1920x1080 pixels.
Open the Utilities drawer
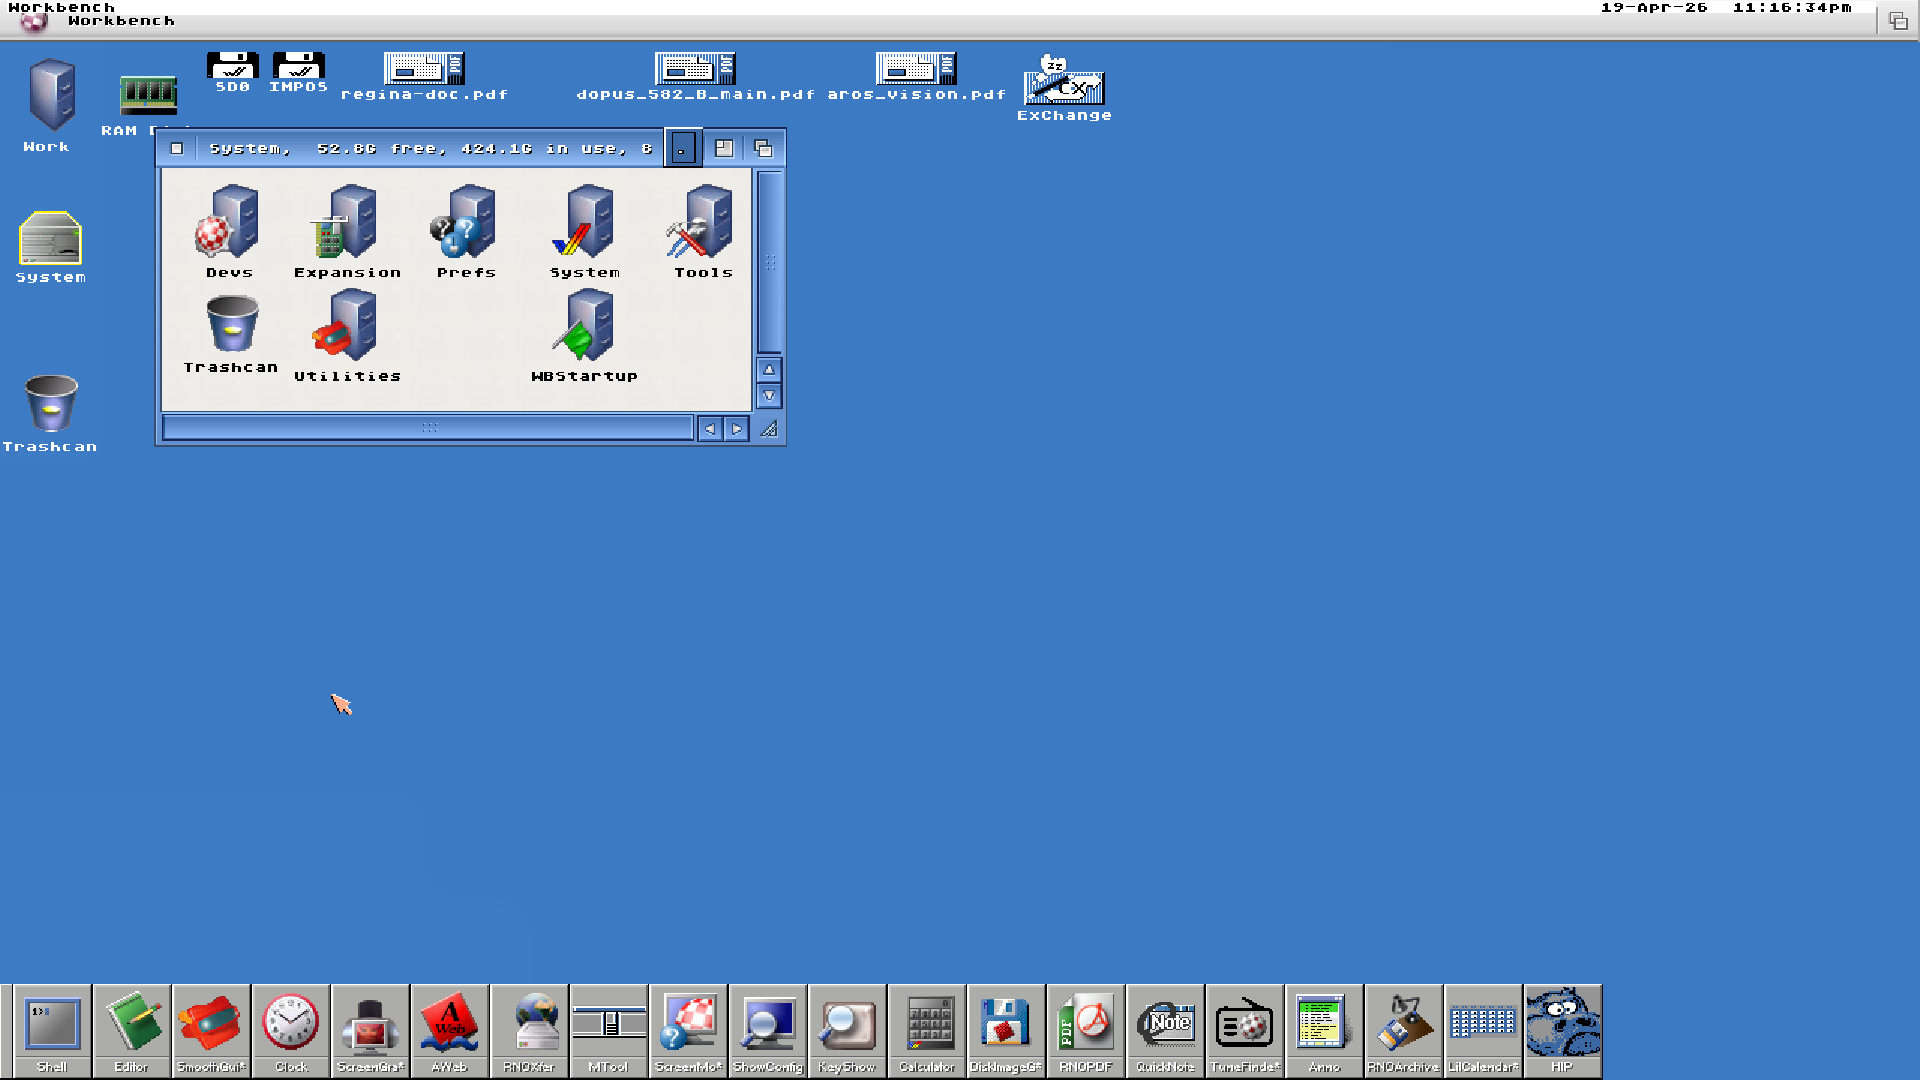pos(347,333)
